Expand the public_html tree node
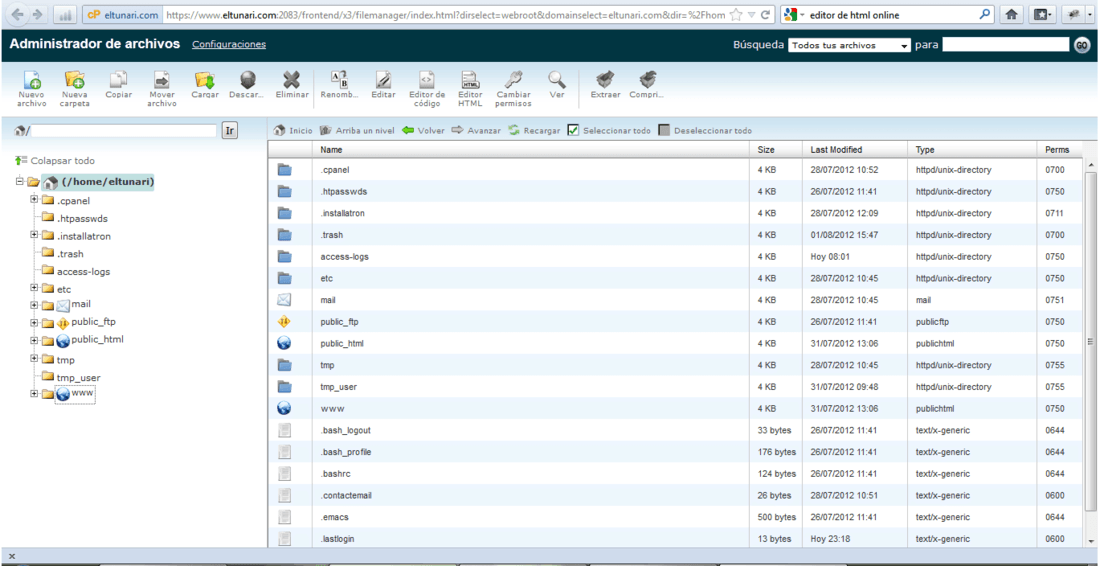The width and height of the screenshot is (1100, 566). [34, 340]
